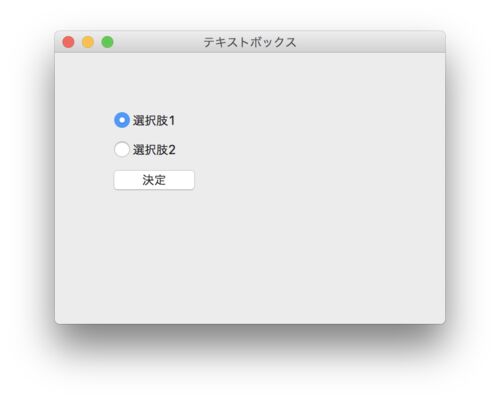The width and height of the screenshot is (500, 402).
Task: Choose the unselected white radio circle
Action: click(122, 149)
